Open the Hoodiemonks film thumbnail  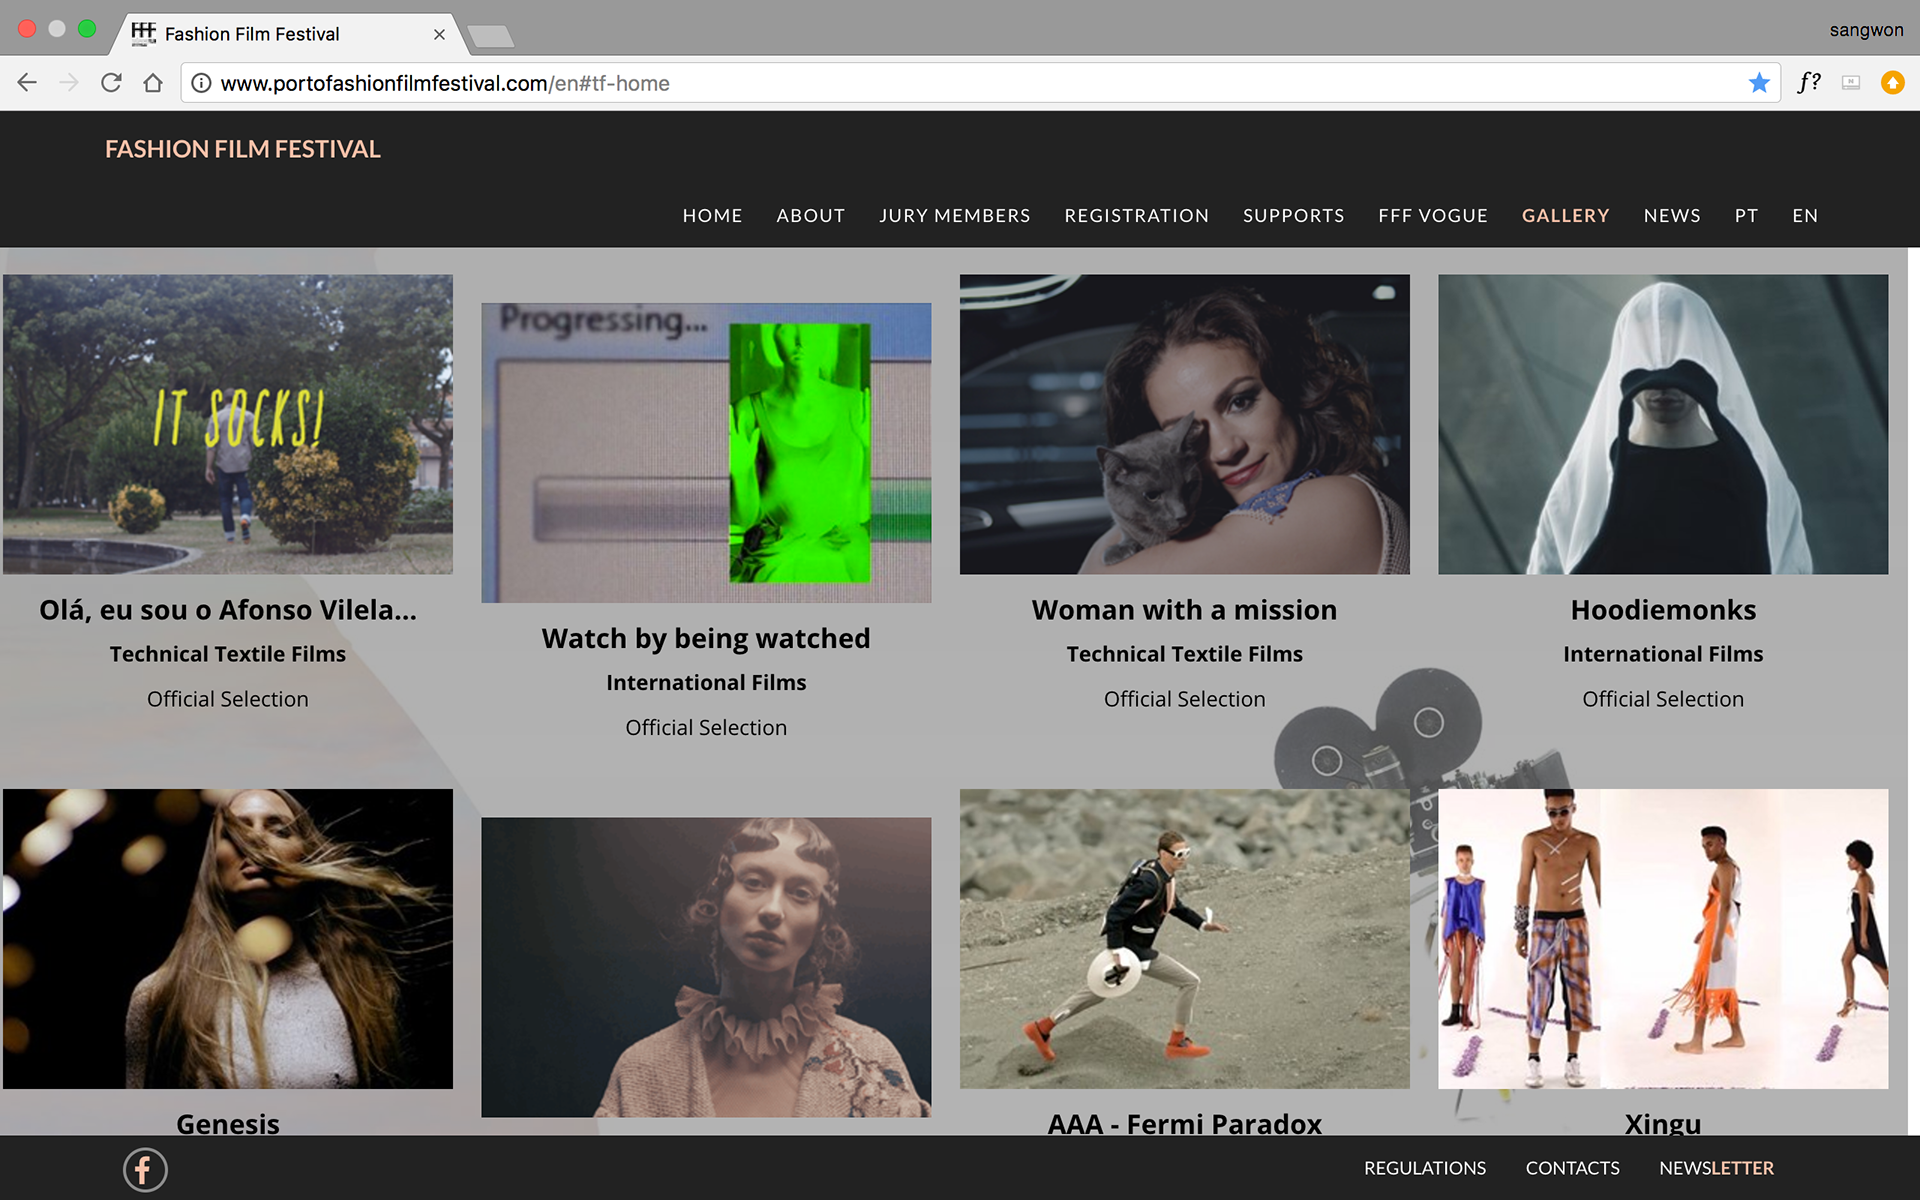1662,424
